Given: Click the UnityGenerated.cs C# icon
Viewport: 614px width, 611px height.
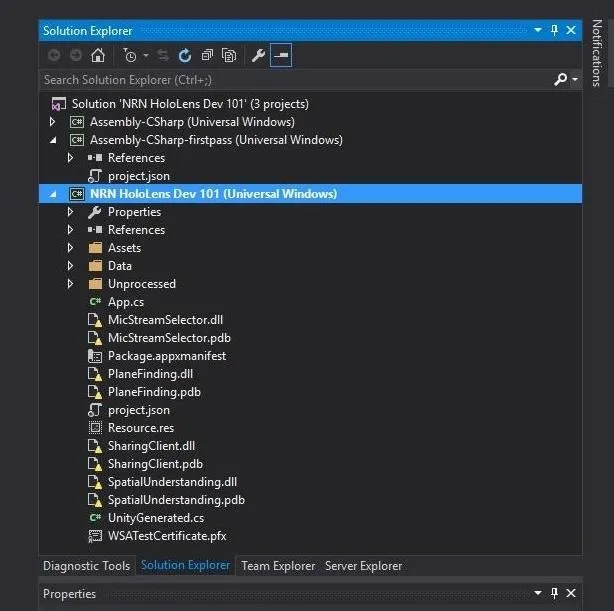Looking at the screenshot, I should (x=95, y=518).
